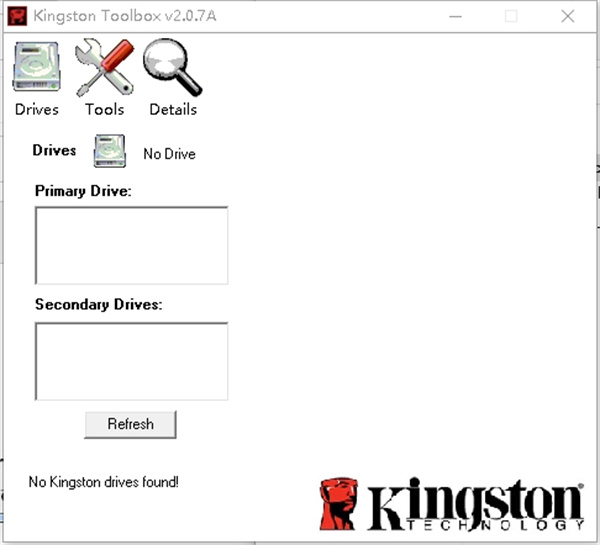The image size is (600, 545).
Task: Click the Kingston red head logo
Action: coord(338,503)
